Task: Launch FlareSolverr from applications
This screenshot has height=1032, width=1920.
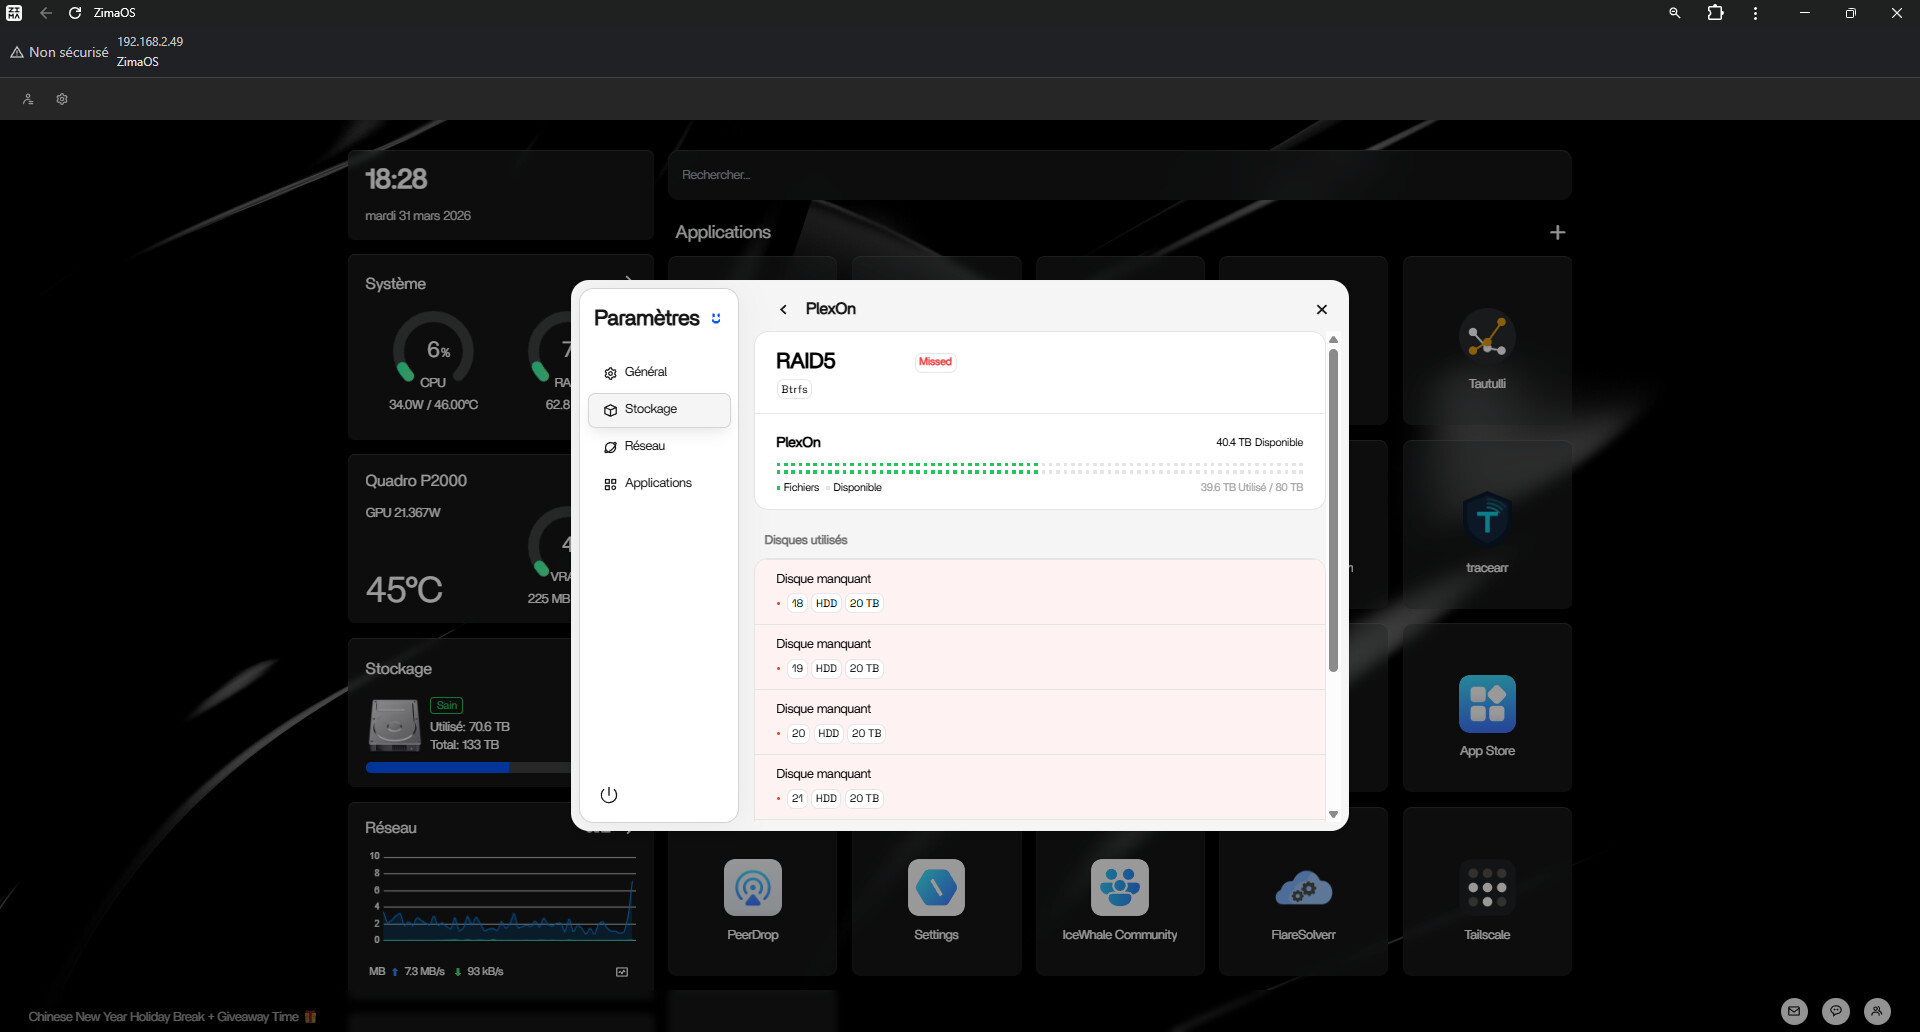Action: [1303, 888]
